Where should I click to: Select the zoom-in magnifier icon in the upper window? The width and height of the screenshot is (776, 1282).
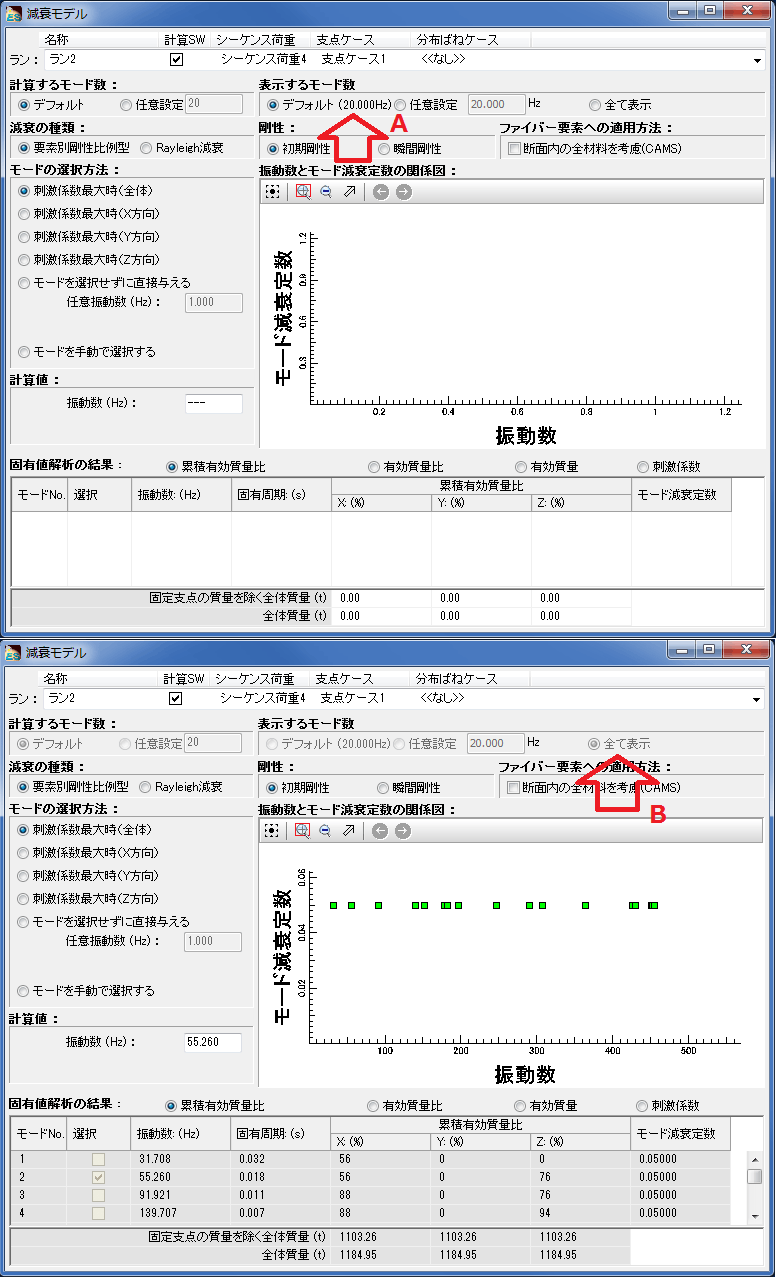pyautogui.click(x=303, y=191)
